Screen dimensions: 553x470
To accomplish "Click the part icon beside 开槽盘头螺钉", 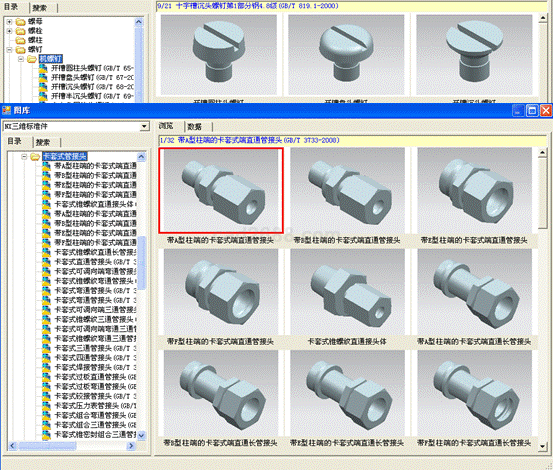I will click(43, 77).
